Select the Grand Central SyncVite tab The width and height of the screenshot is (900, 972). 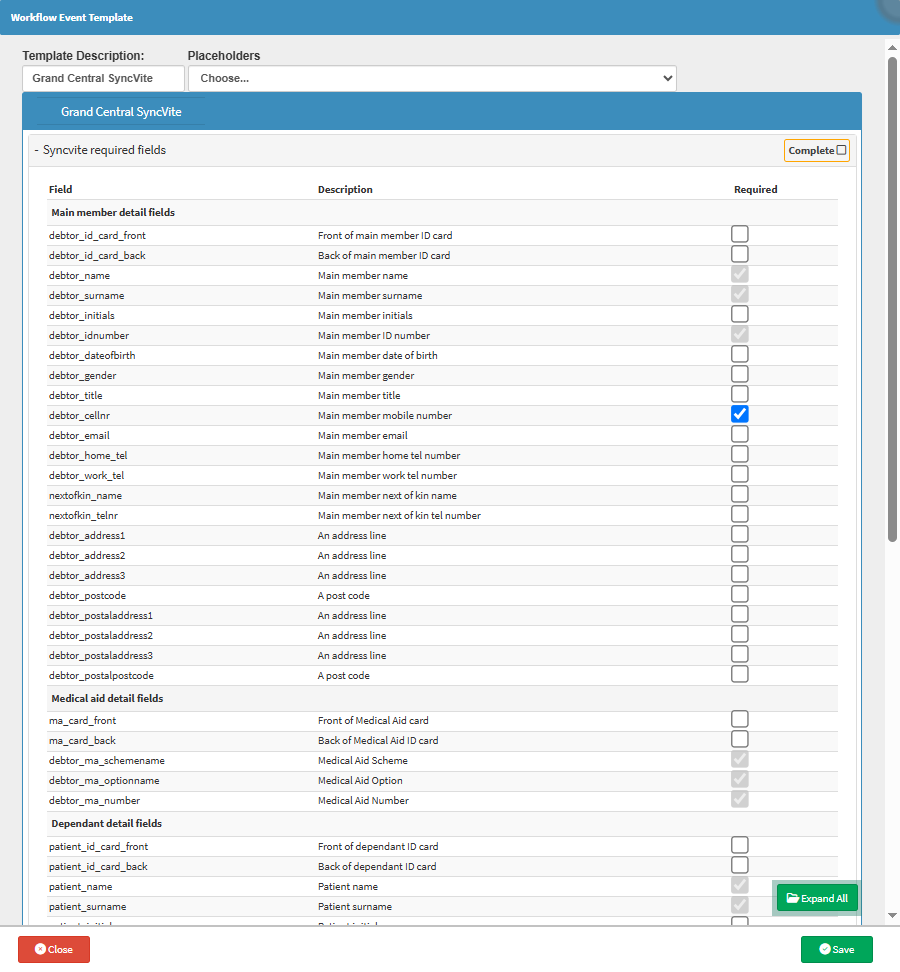[x=121, y=112]
